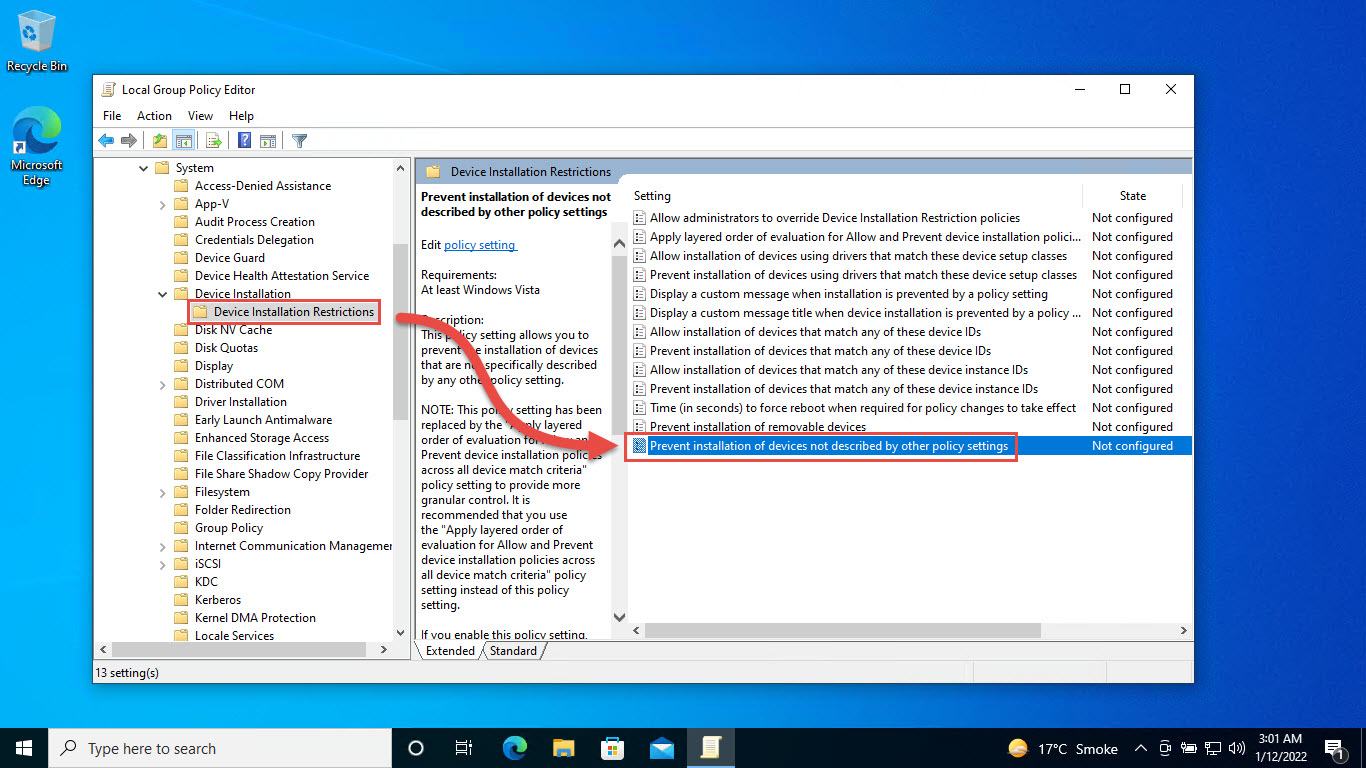Collapse the Device Installation tree node
1366x768 pixels.
click(x=163, y=294)
